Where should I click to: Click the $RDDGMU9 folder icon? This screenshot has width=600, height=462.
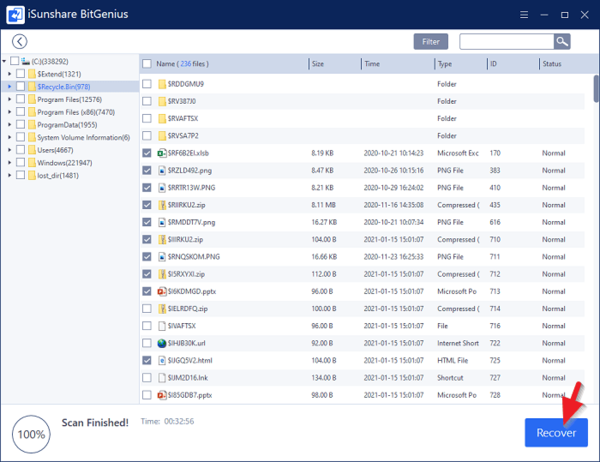(x=162, y=84)
